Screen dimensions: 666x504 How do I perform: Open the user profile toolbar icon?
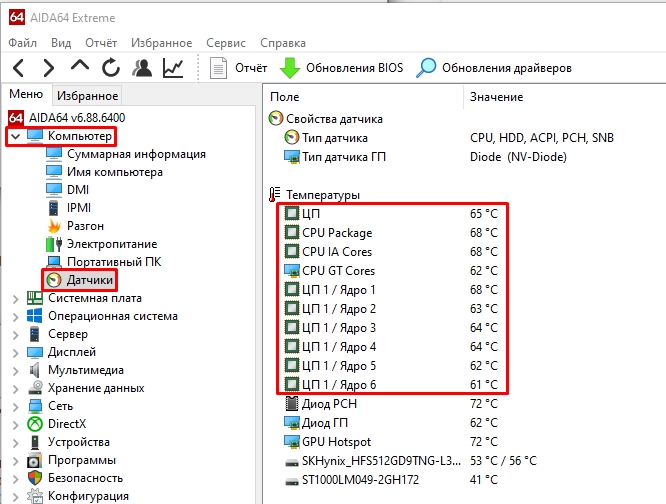click(142, 68)
